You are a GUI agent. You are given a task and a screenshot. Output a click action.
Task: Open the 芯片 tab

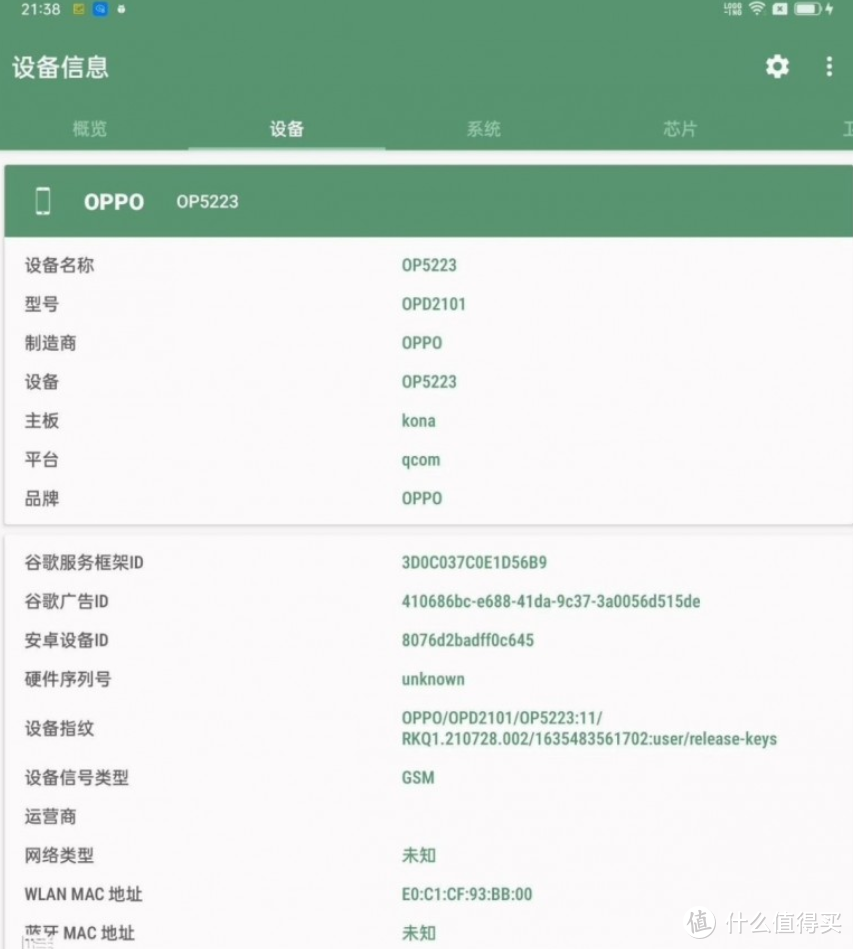tap(678, 128)
